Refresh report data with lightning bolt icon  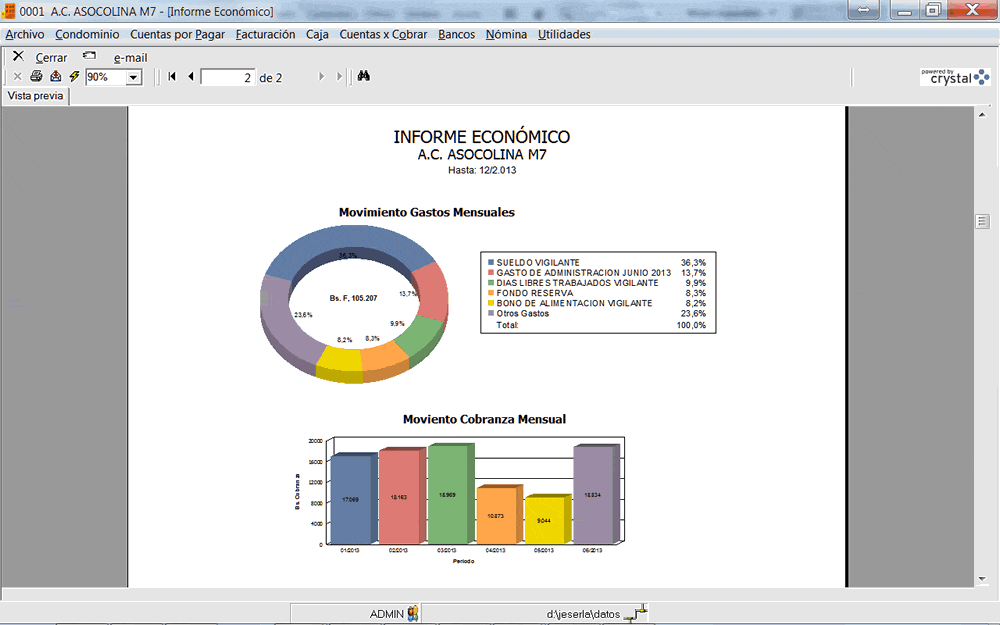click(73, 76)
